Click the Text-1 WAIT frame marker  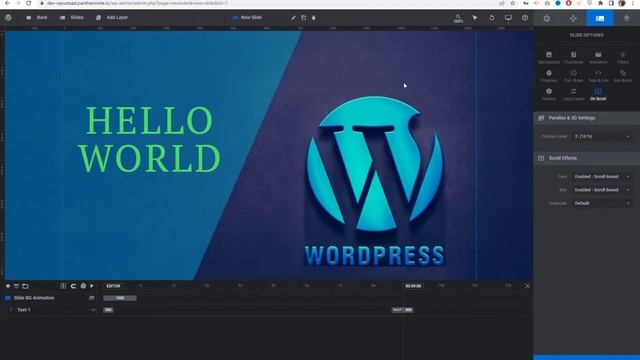pyautogui.click(x=397, y=310)
